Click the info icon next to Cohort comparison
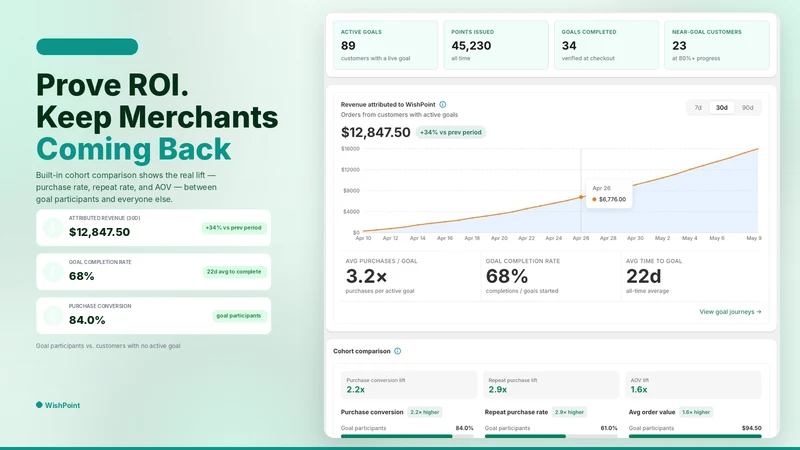 pyautogui.click(x=397, y=351)
